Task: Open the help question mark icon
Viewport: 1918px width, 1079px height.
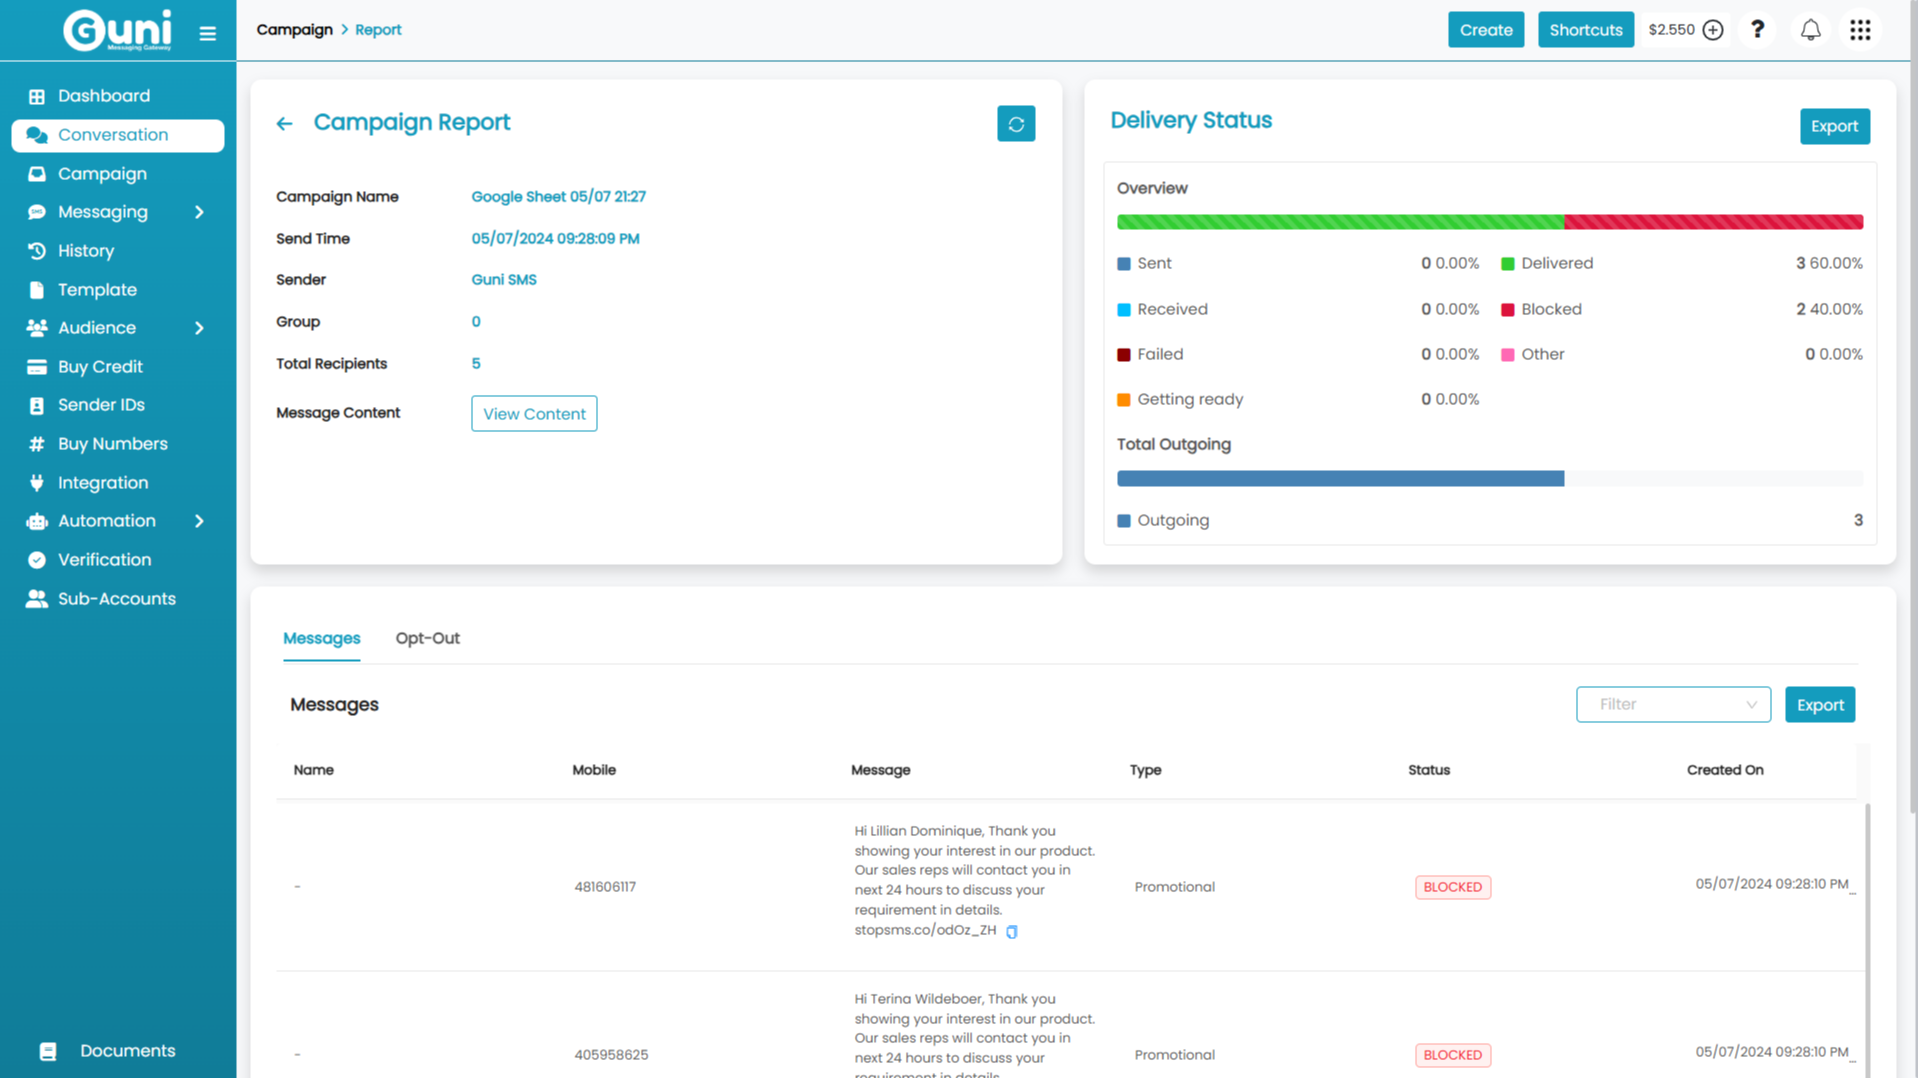Action: (1757, 30)
